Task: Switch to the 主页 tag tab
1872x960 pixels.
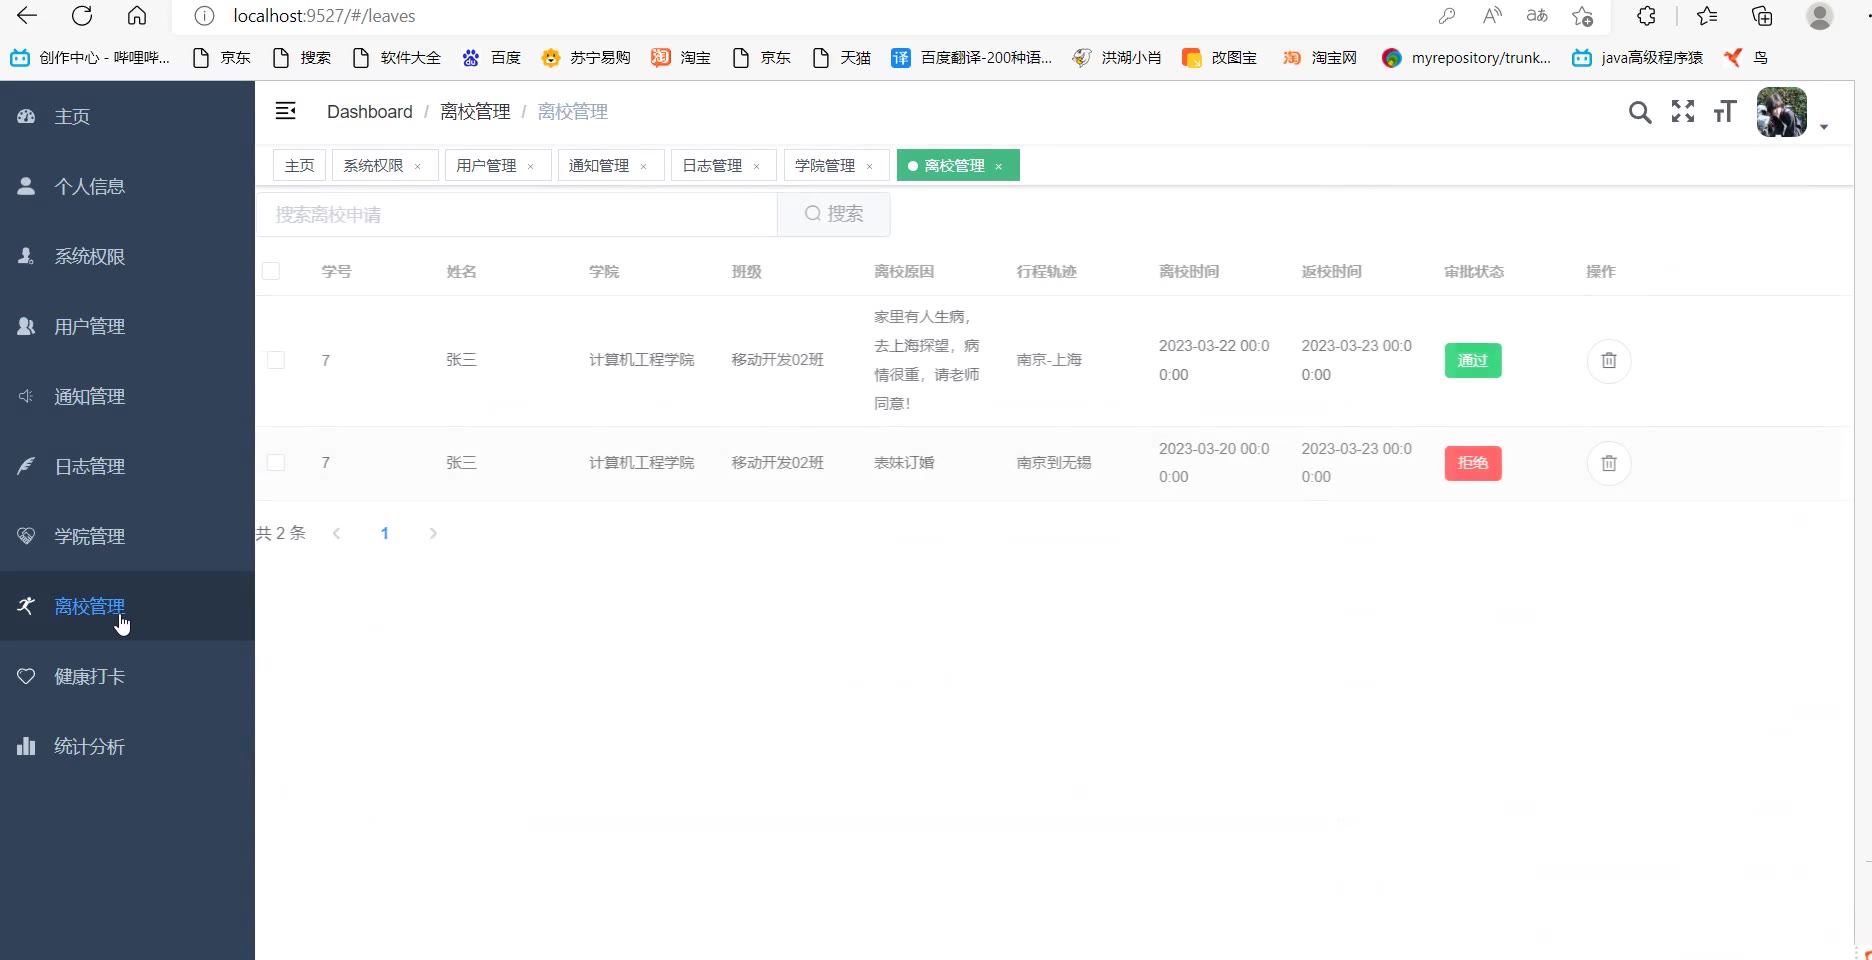Action: click(299, 165)
